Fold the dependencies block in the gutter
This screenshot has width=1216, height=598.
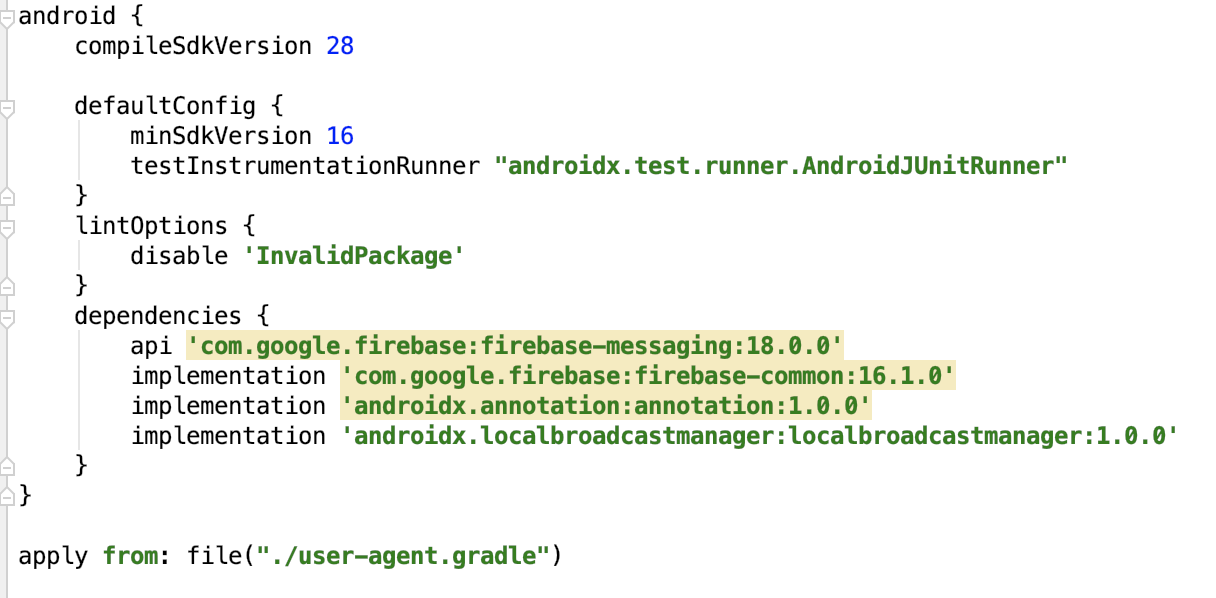click(x=7, y=317)
